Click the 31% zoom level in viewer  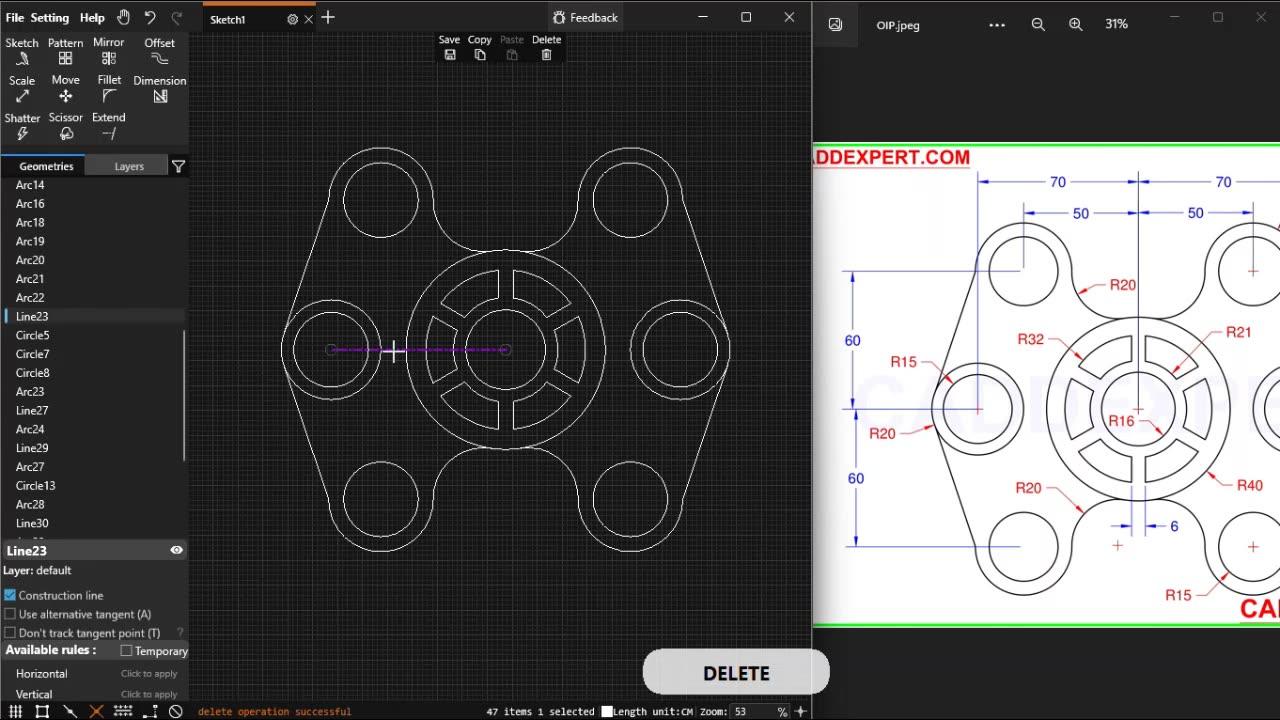(1117, 24)
